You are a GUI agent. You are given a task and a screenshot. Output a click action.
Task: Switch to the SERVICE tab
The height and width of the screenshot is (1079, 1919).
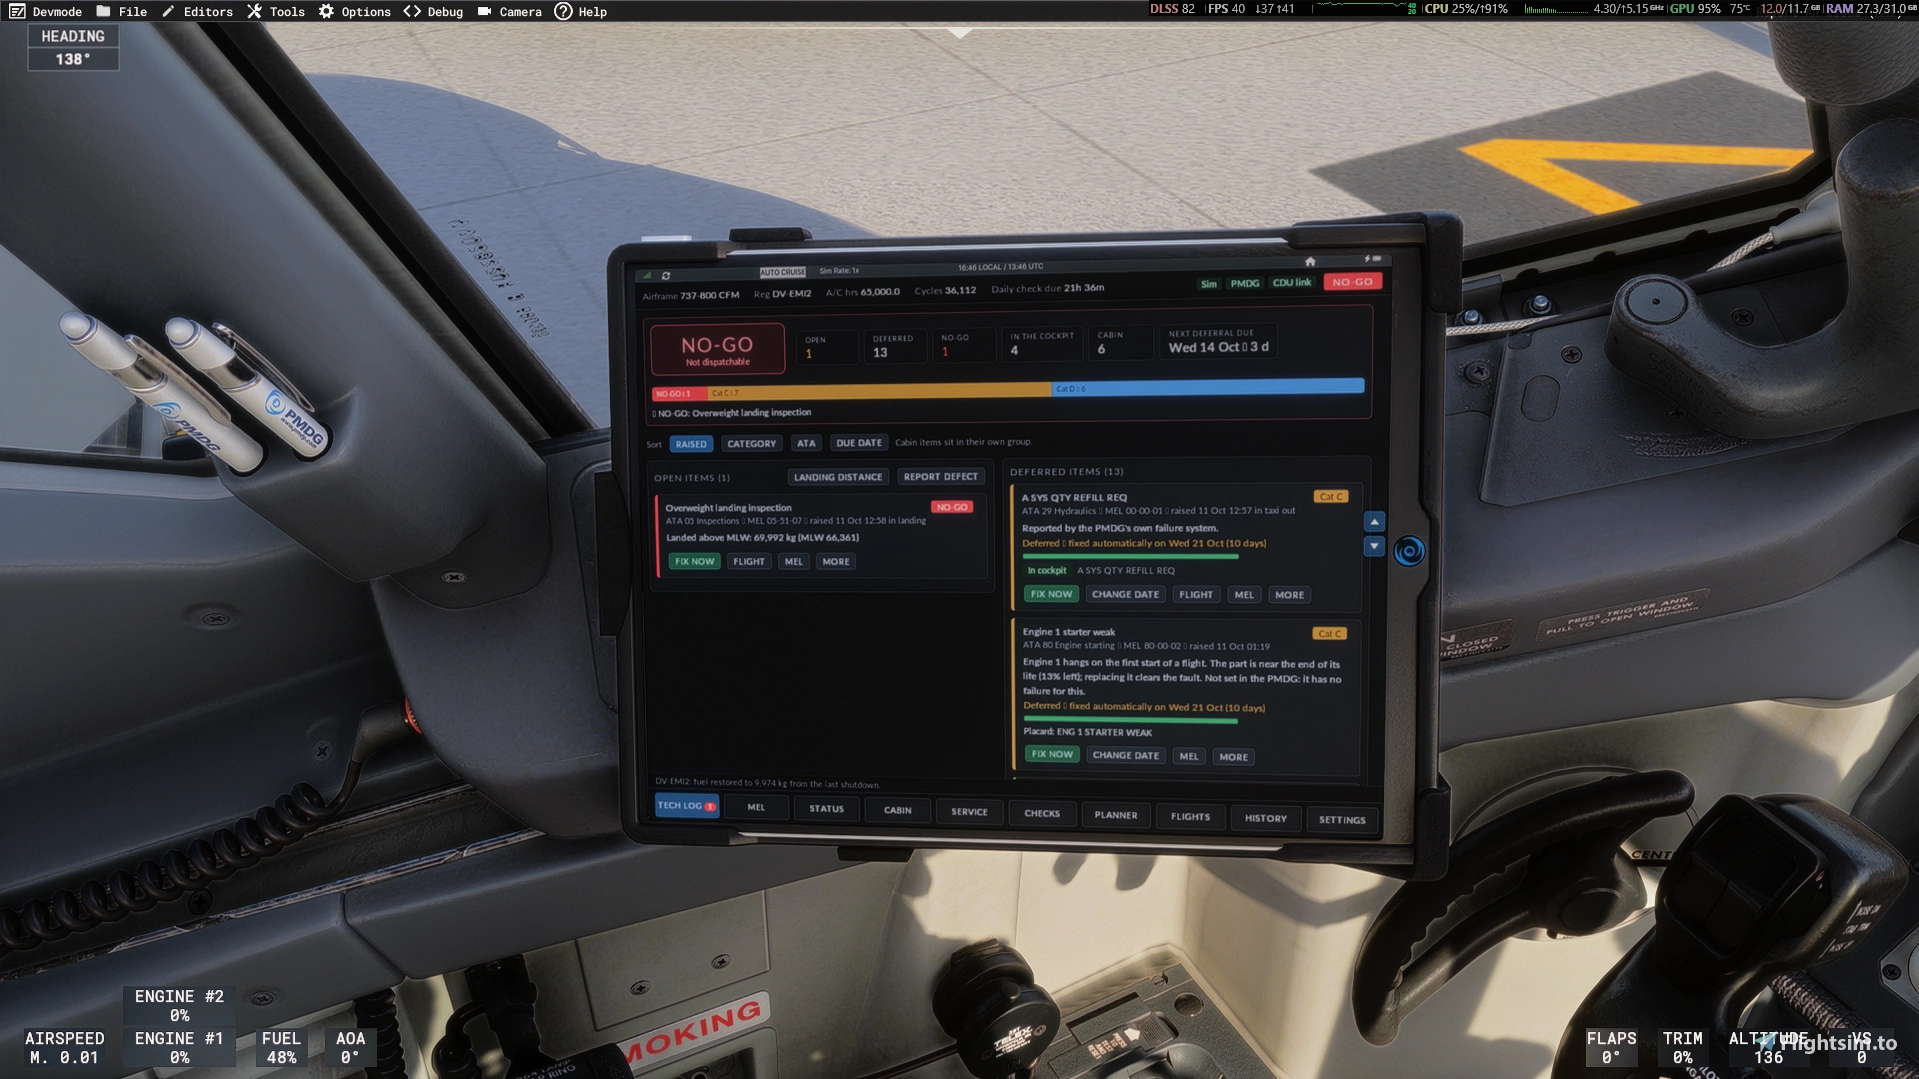pyautogui.click(x=969, y=812)
